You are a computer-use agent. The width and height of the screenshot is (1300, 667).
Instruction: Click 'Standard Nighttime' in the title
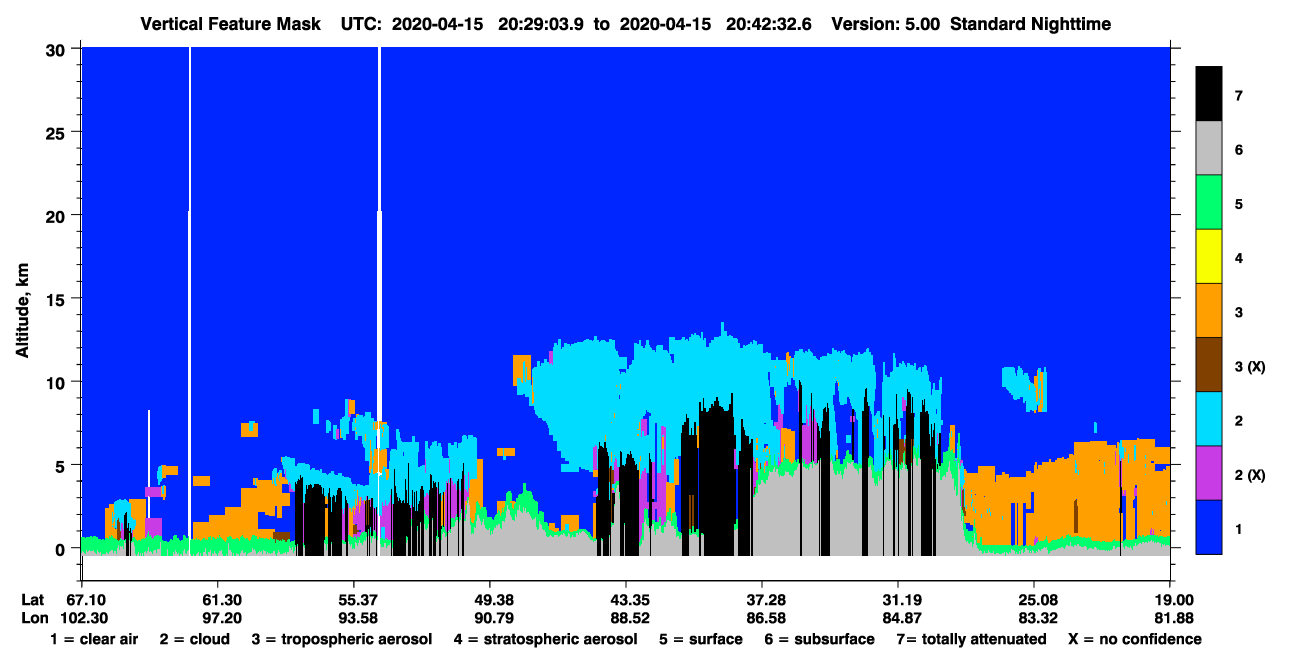[1032, 24]
